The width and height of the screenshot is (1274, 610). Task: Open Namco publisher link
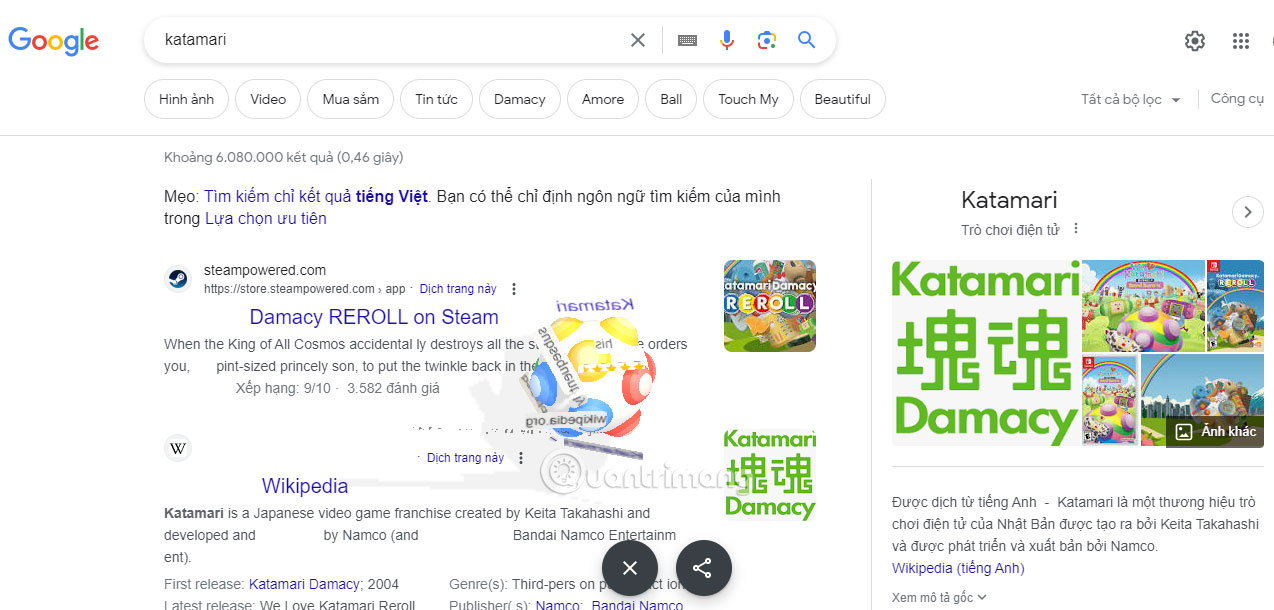click(x=558, y=605)
